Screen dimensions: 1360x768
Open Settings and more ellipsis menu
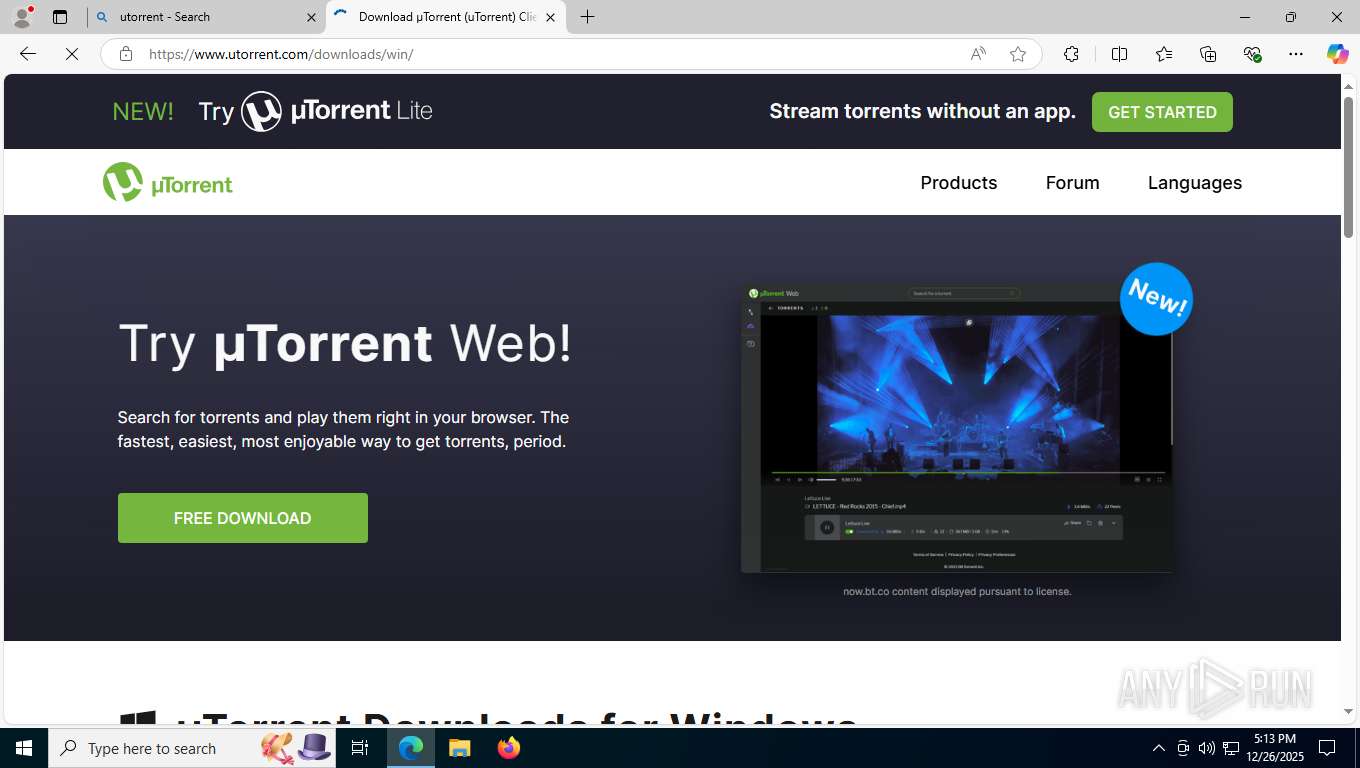click(1296, 54)
